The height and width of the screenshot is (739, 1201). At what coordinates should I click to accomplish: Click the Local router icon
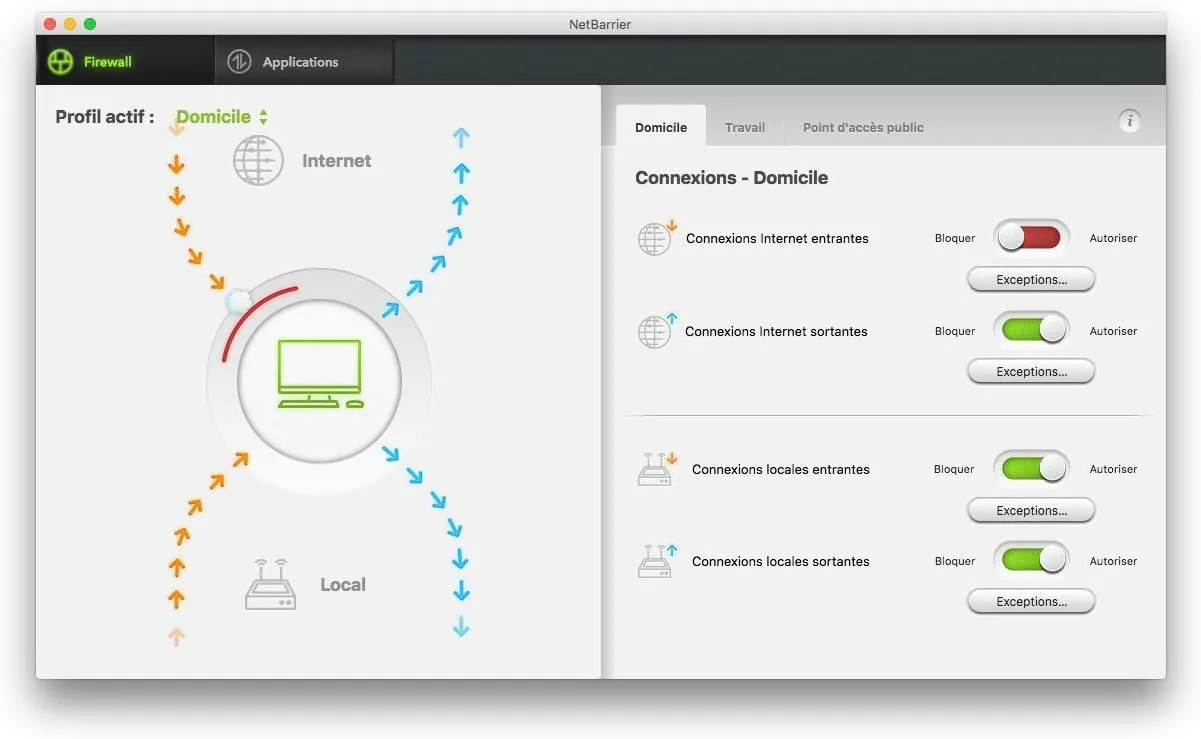(268, 584)
